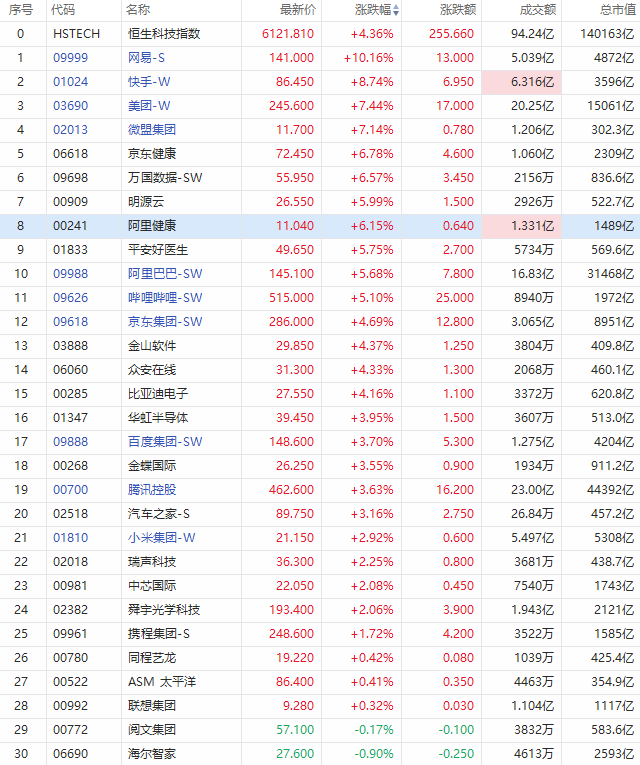Screen dimensions: 640x765
Task: Click the 代码 column header
Action: click(63, 10)
